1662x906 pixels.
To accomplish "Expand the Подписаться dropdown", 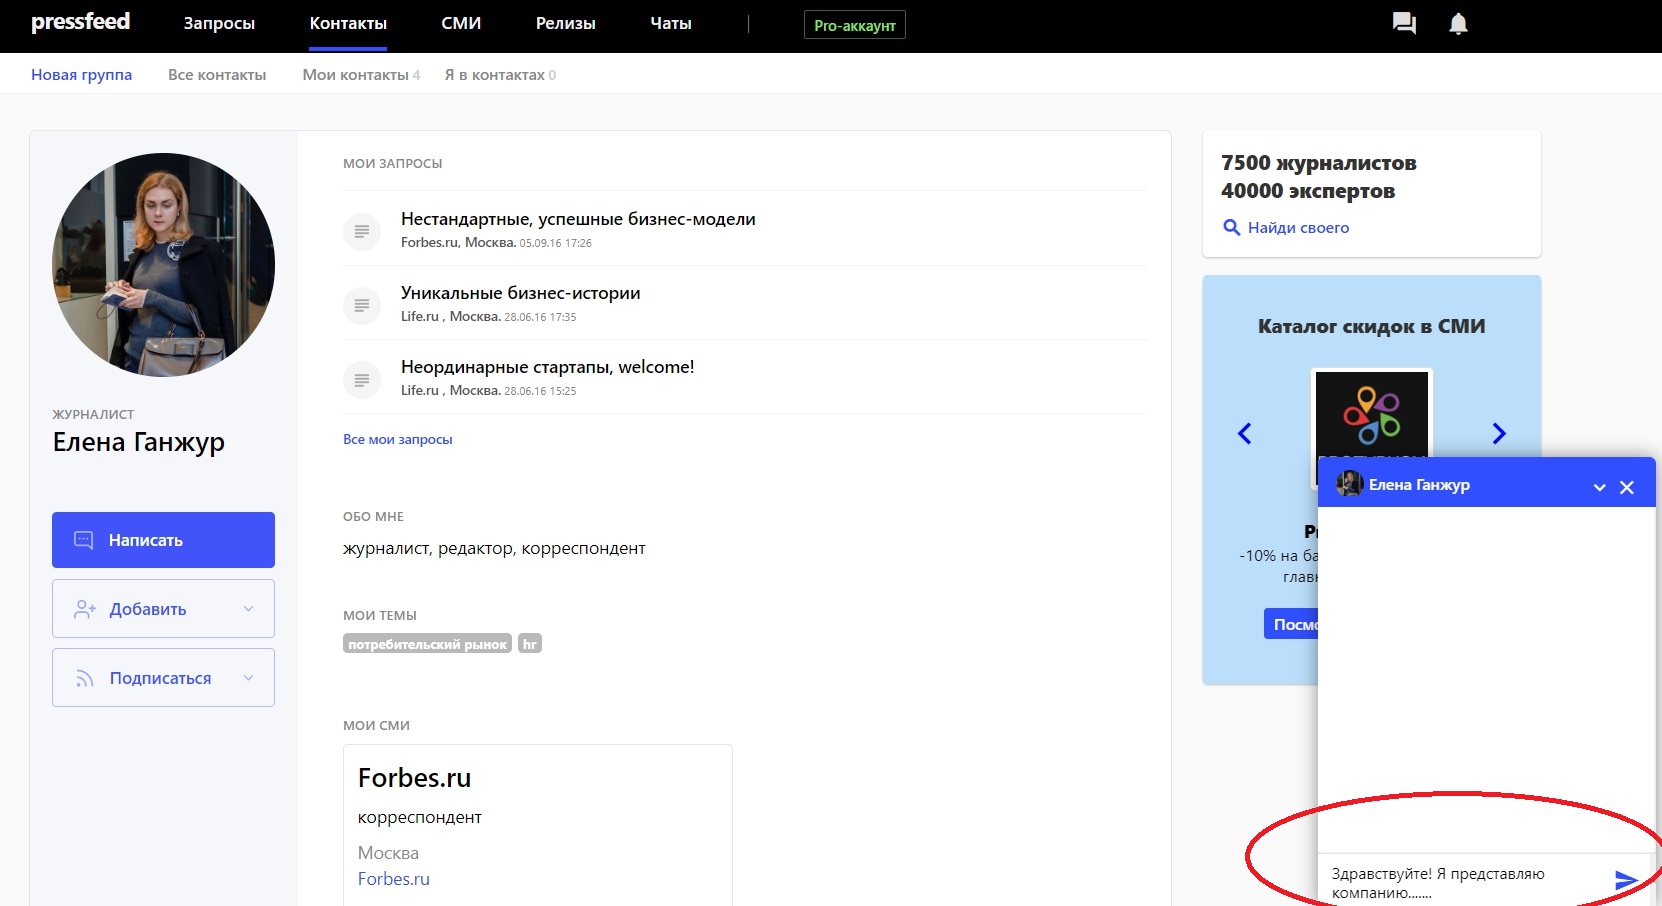I will coord(248,678).
